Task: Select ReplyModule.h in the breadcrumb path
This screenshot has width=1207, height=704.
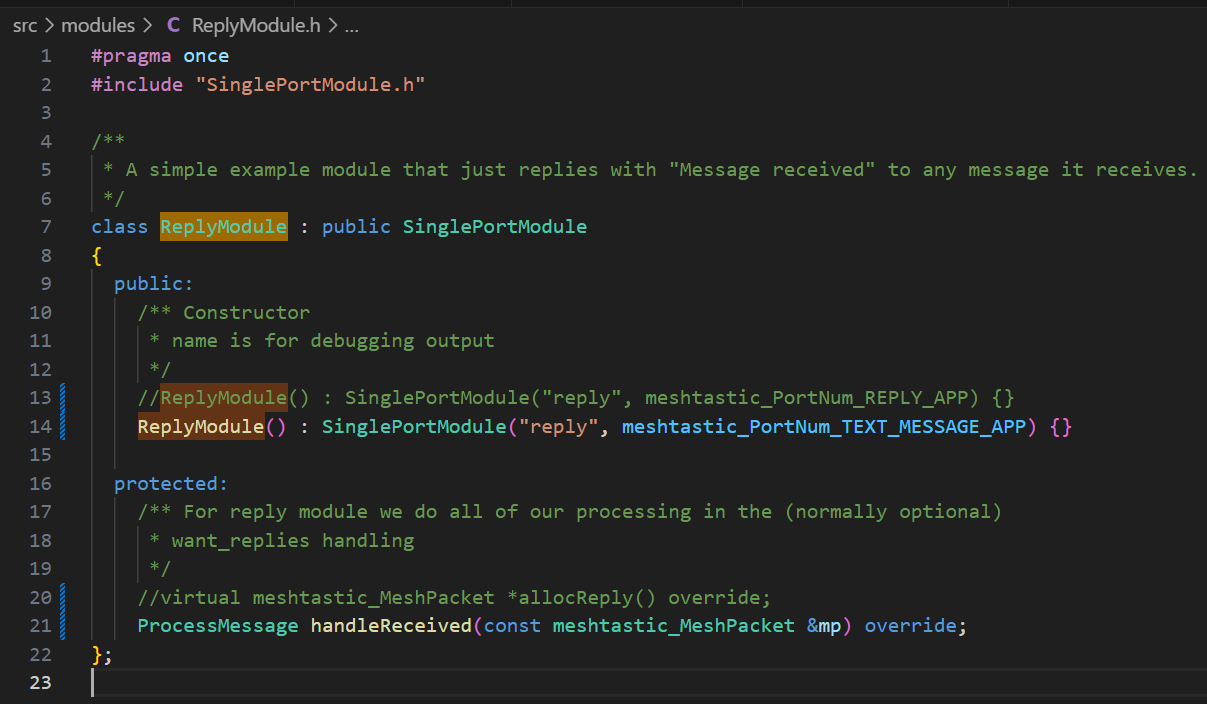Action: 255,26
